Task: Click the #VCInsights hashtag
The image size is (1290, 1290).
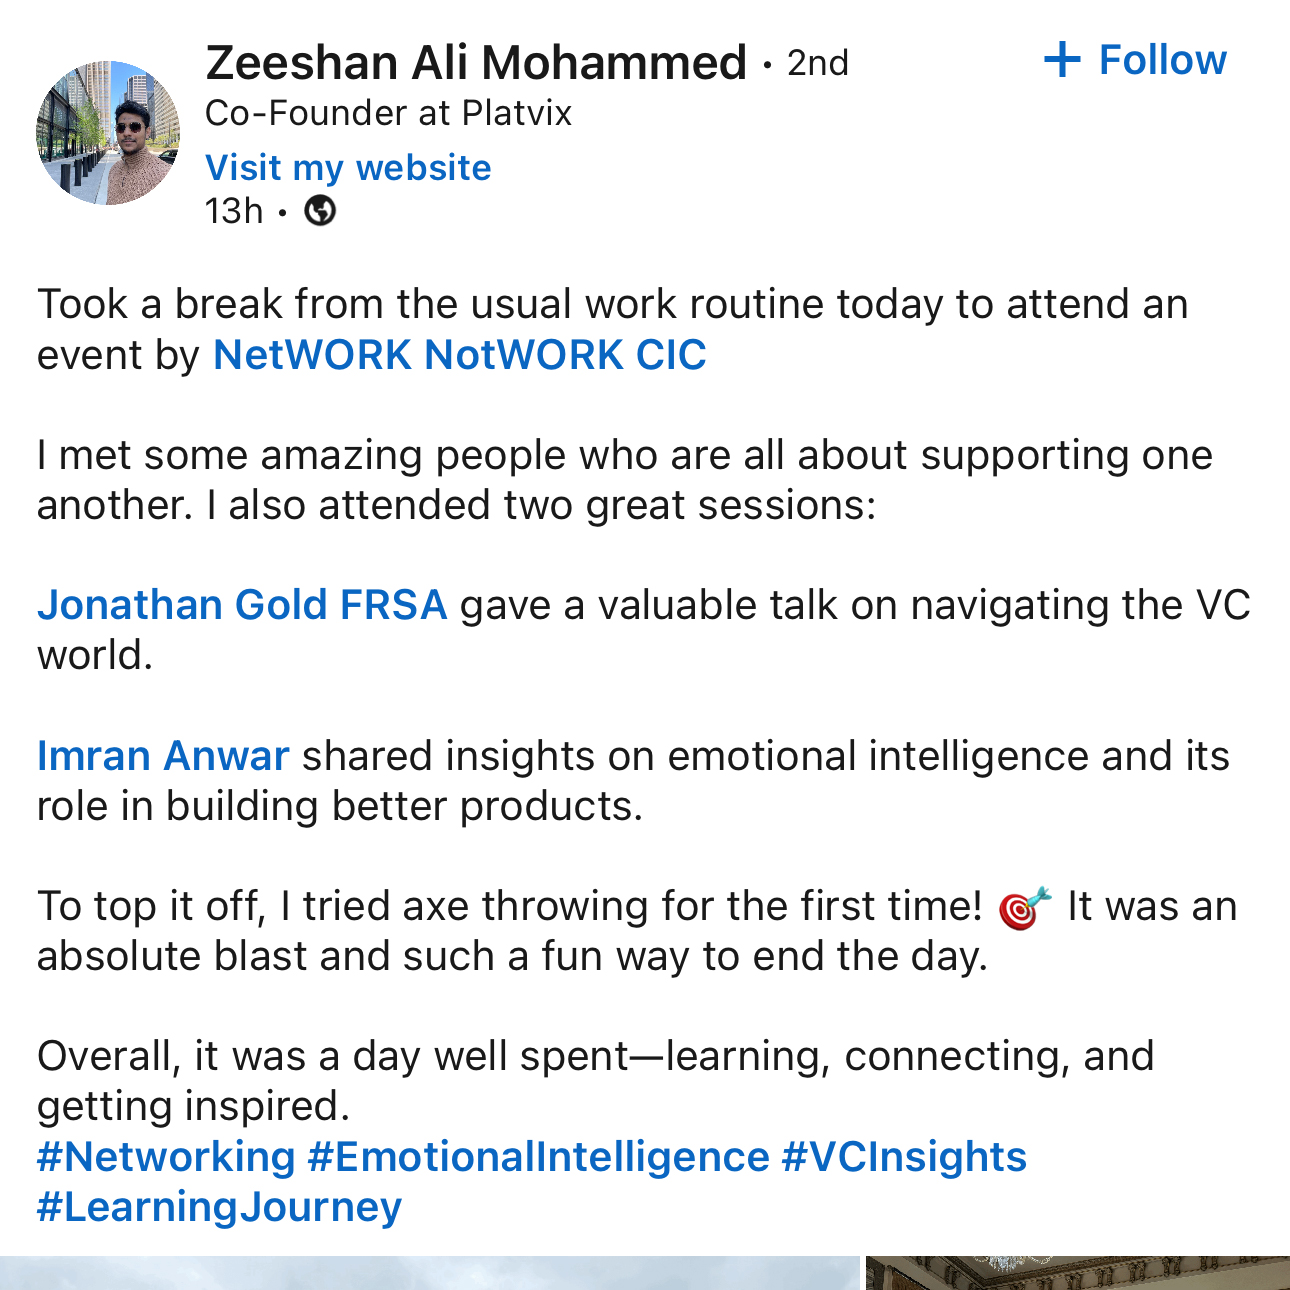Action: tap(903, 1157)
